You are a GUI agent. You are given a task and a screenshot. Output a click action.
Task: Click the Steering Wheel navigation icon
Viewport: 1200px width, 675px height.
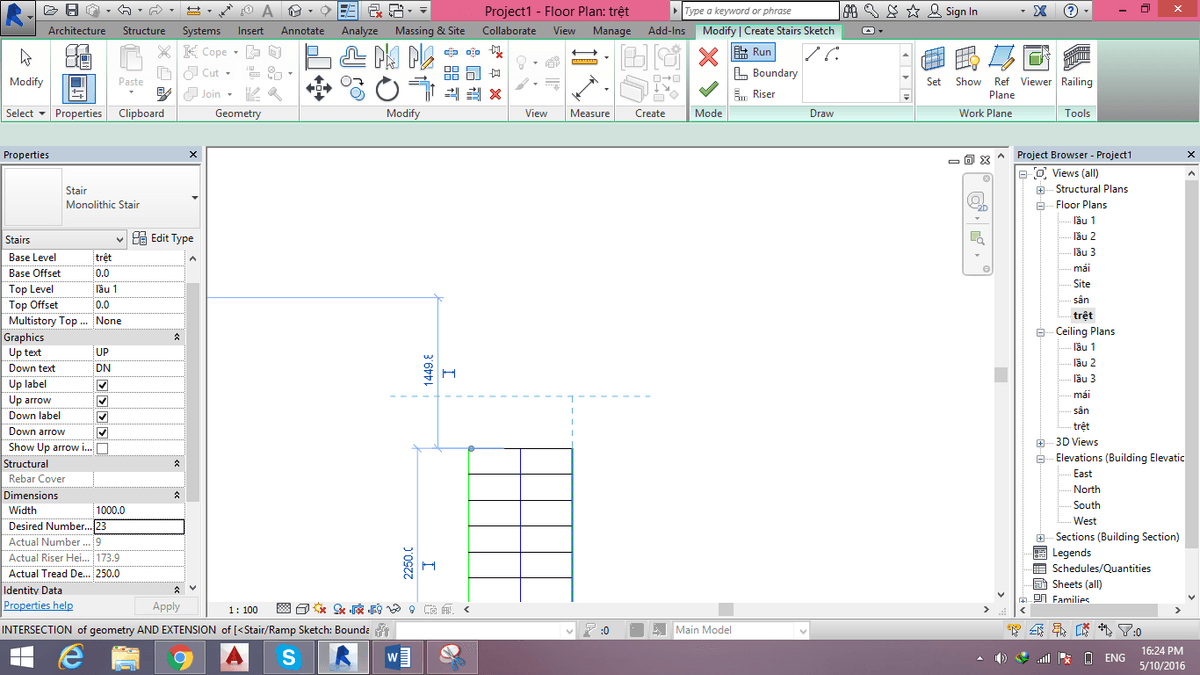[x=977, y=204]
